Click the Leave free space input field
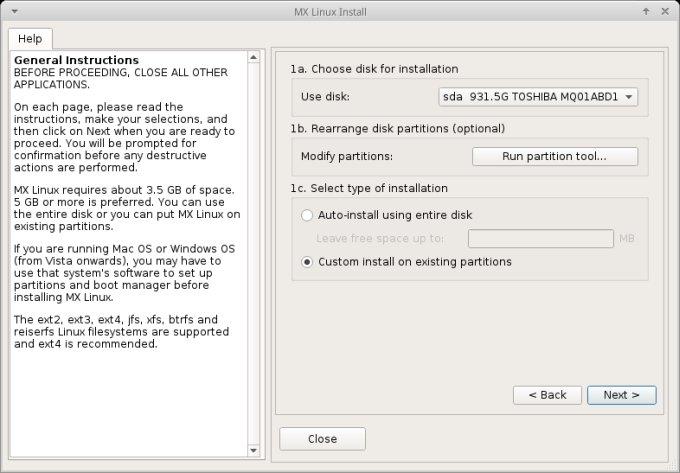Image resolution: width=680 pixels, height=473 pixels. [541, 238]
